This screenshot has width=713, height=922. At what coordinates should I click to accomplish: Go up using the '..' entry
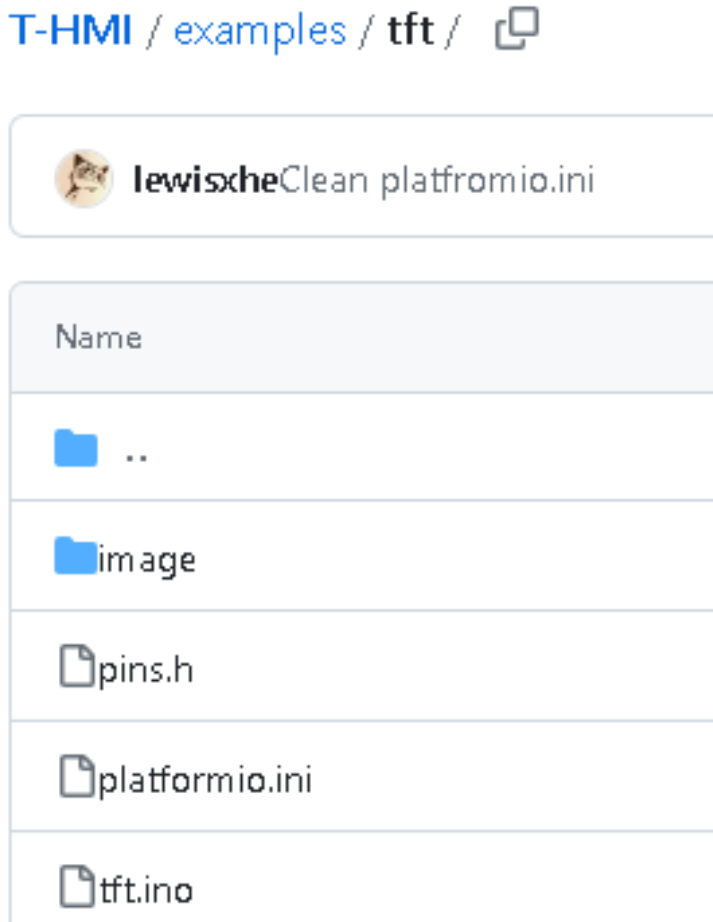tap(136, 456)
